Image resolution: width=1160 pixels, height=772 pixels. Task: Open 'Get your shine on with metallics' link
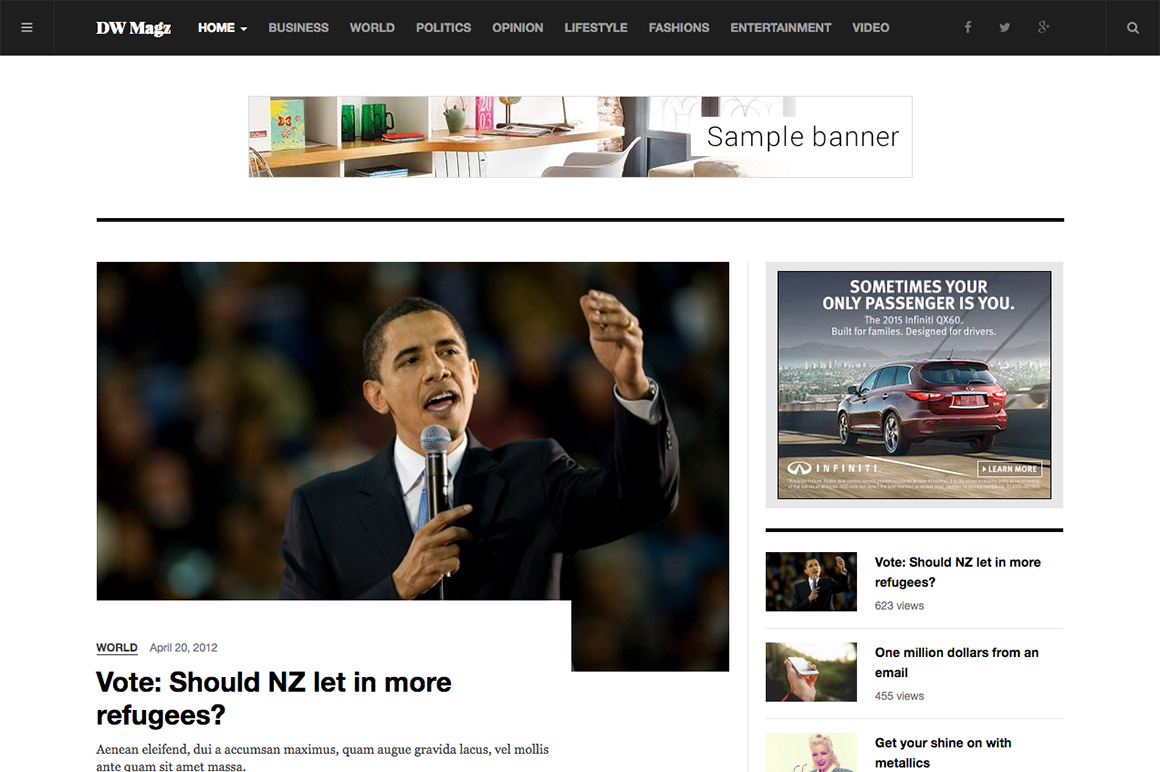tap(943, 753)
